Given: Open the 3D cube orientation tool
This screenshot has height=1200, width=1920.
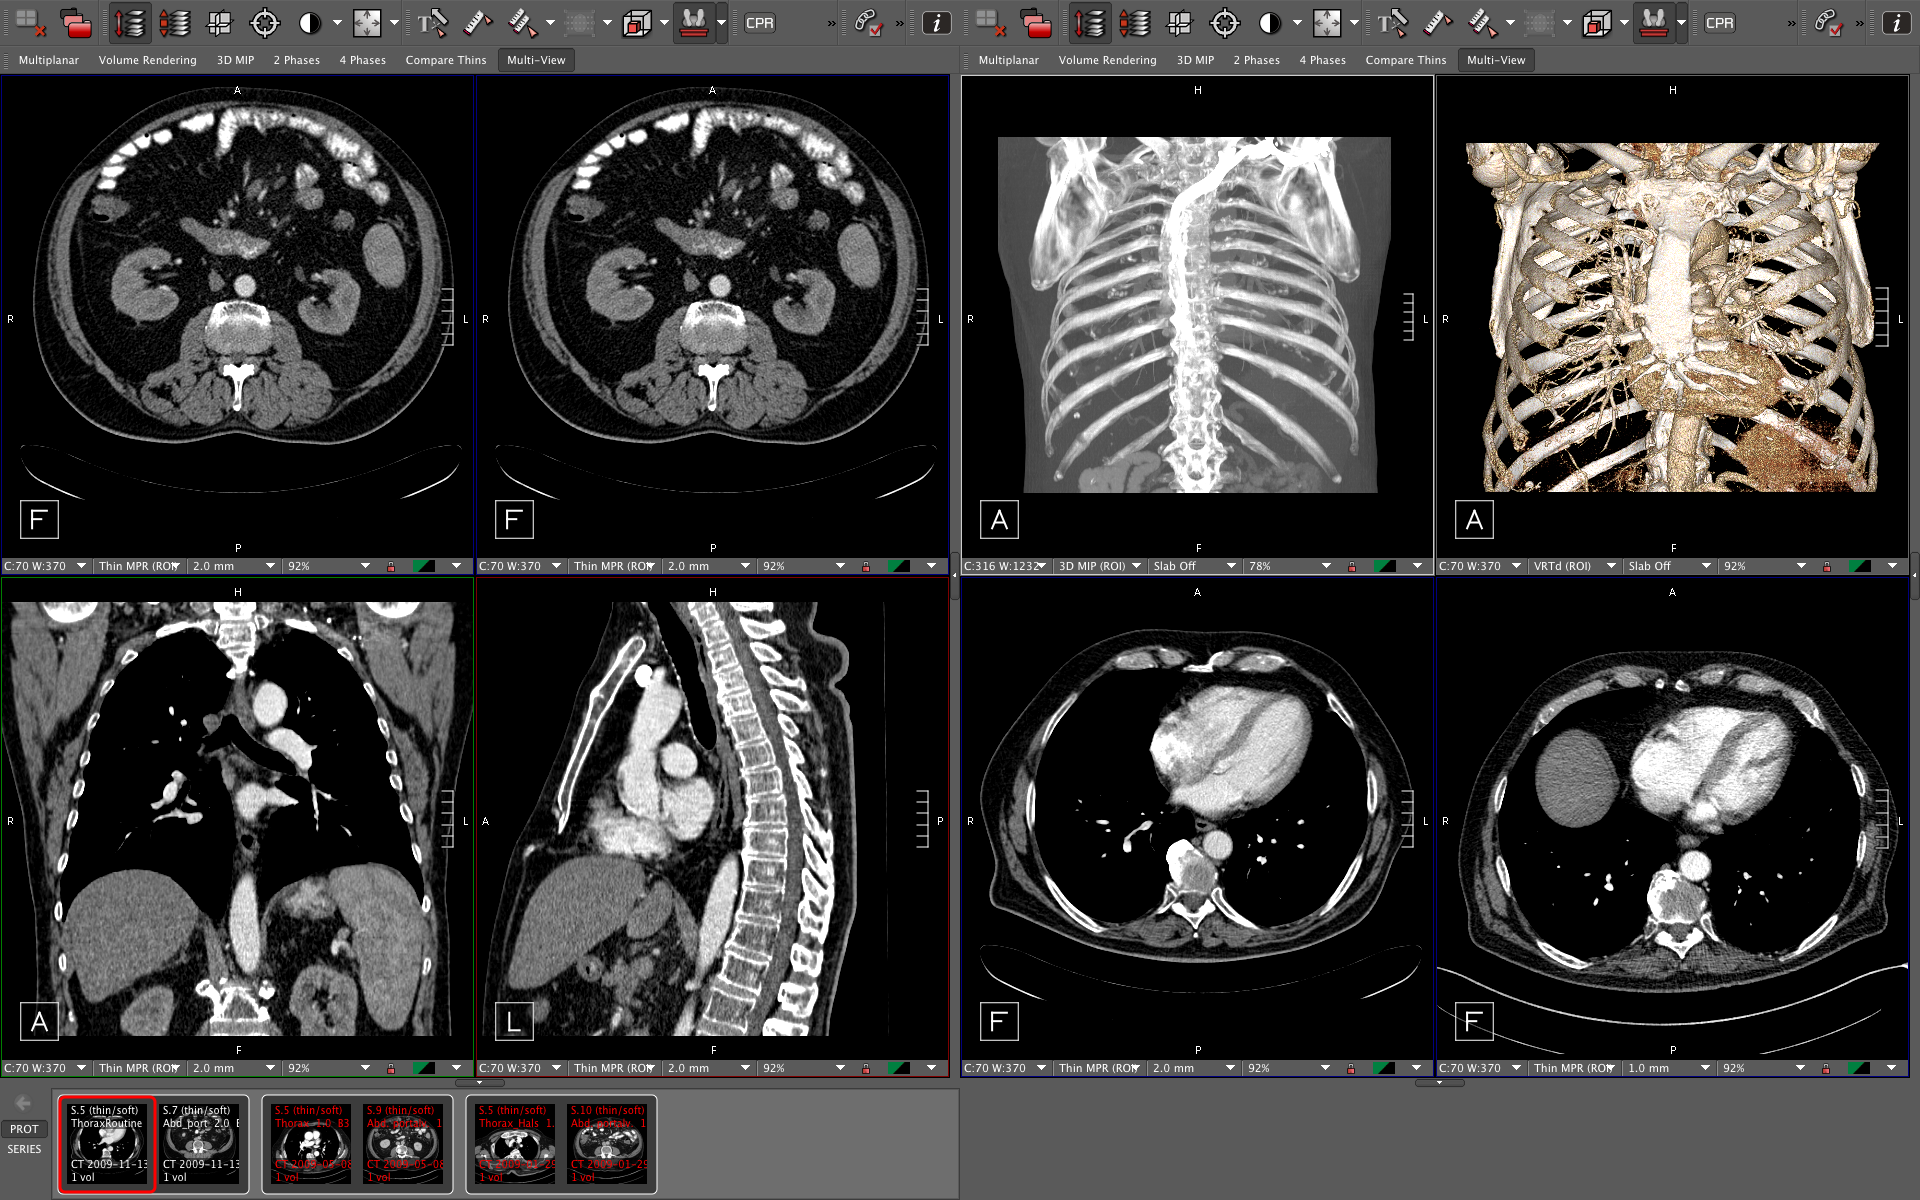Looking at the screenshot, I should pyautogui.click(x=637, y=22).
